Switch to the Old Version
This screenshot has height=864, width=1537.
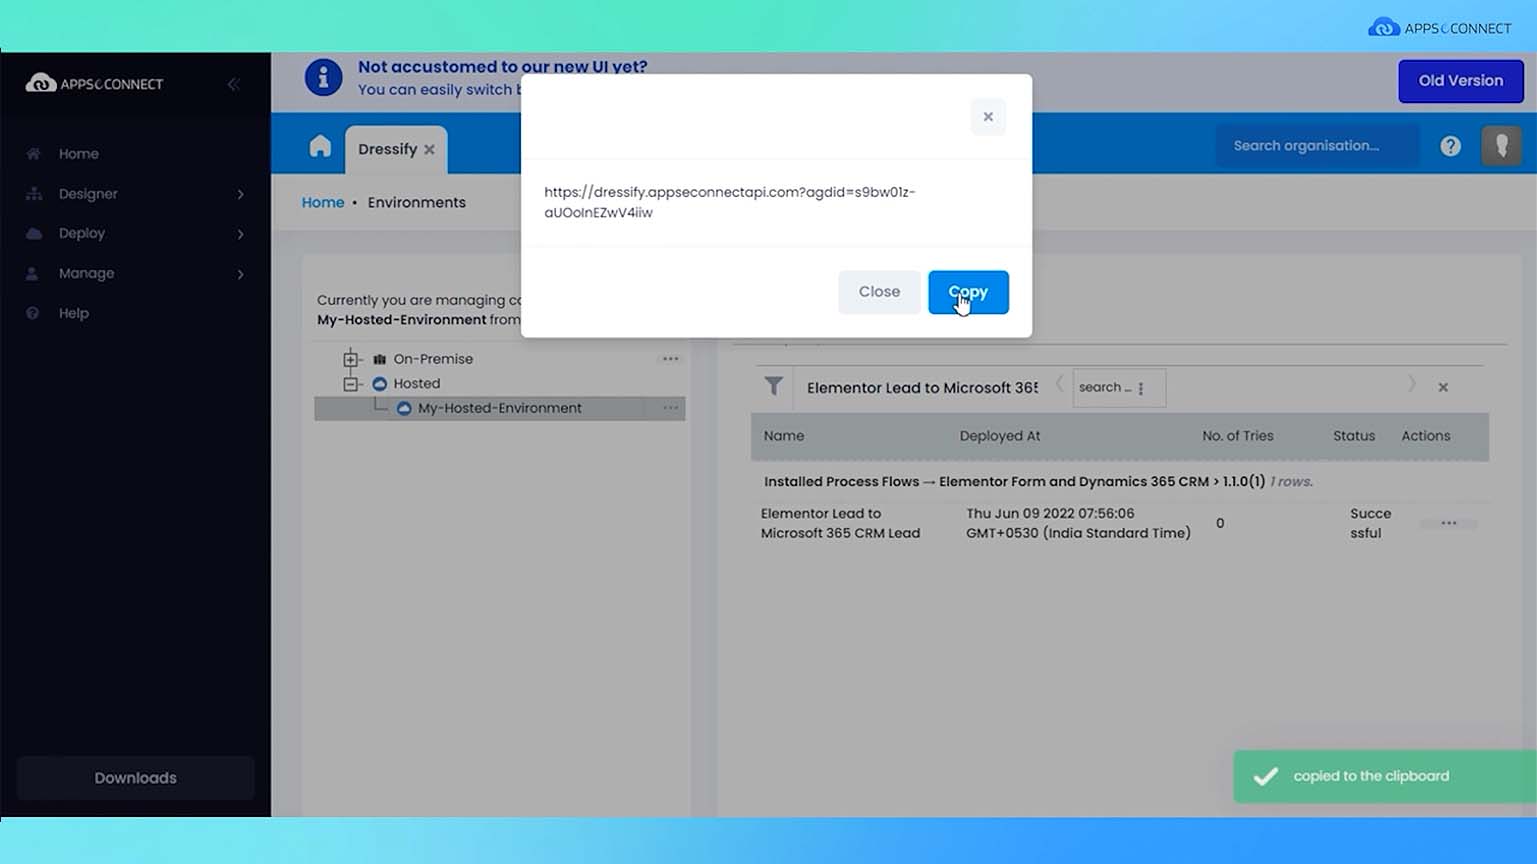1460,81
